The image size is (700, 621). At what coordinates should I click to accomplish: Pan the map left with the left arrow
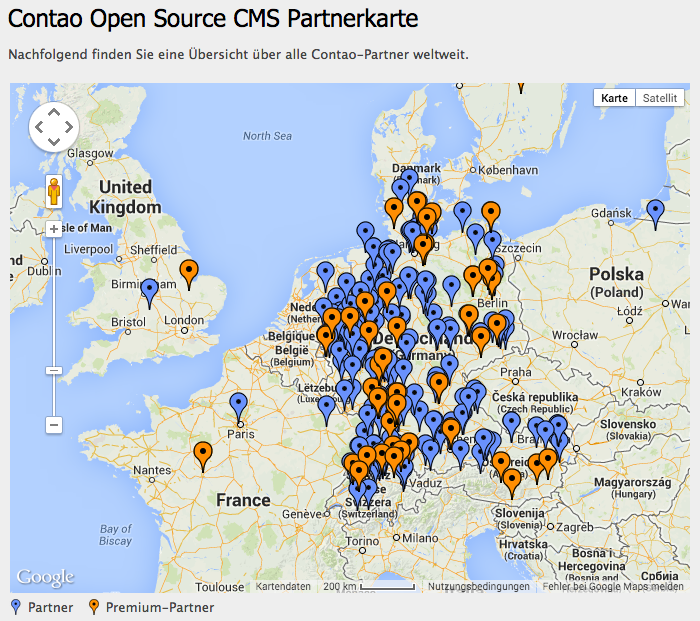tap(38, 127)
